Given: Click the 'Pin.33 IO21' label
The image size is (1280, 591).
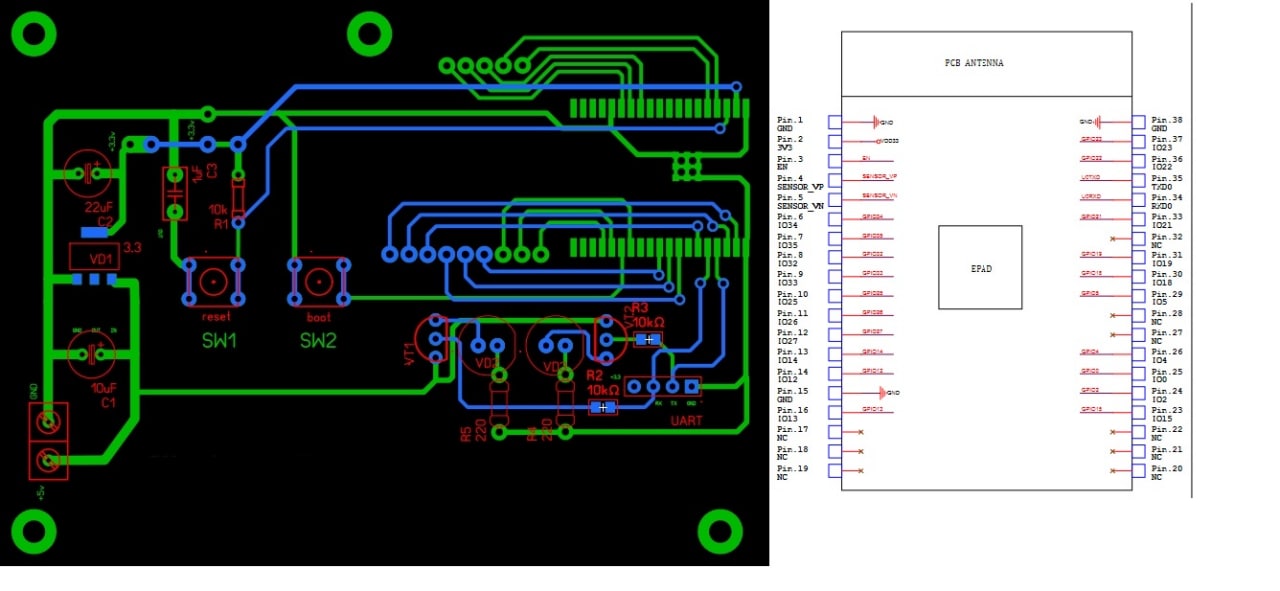Looking at the screenshot, I should coord(1167,221).
